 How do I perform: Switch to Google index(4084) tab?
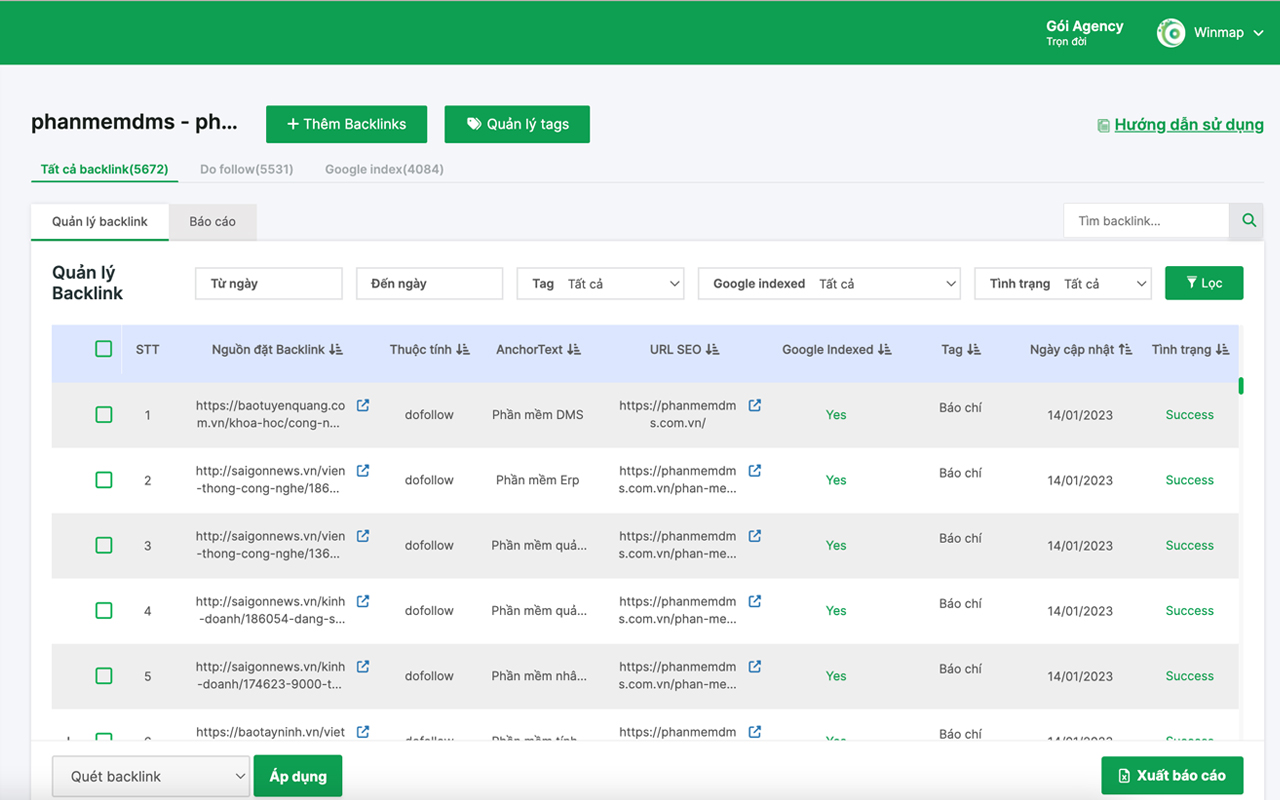pyautogui.click(x=384, y=169)
